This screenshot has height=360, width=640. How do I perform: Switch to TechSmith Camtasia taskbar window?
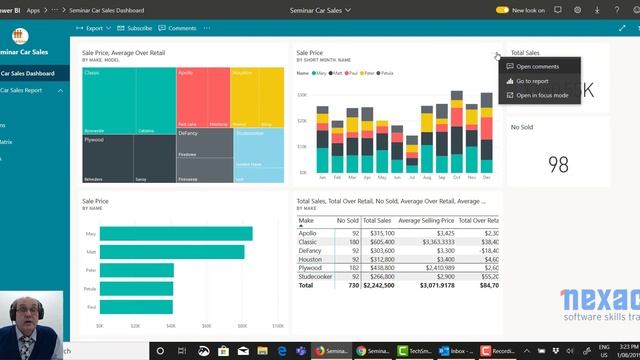(x=414, y=351)
